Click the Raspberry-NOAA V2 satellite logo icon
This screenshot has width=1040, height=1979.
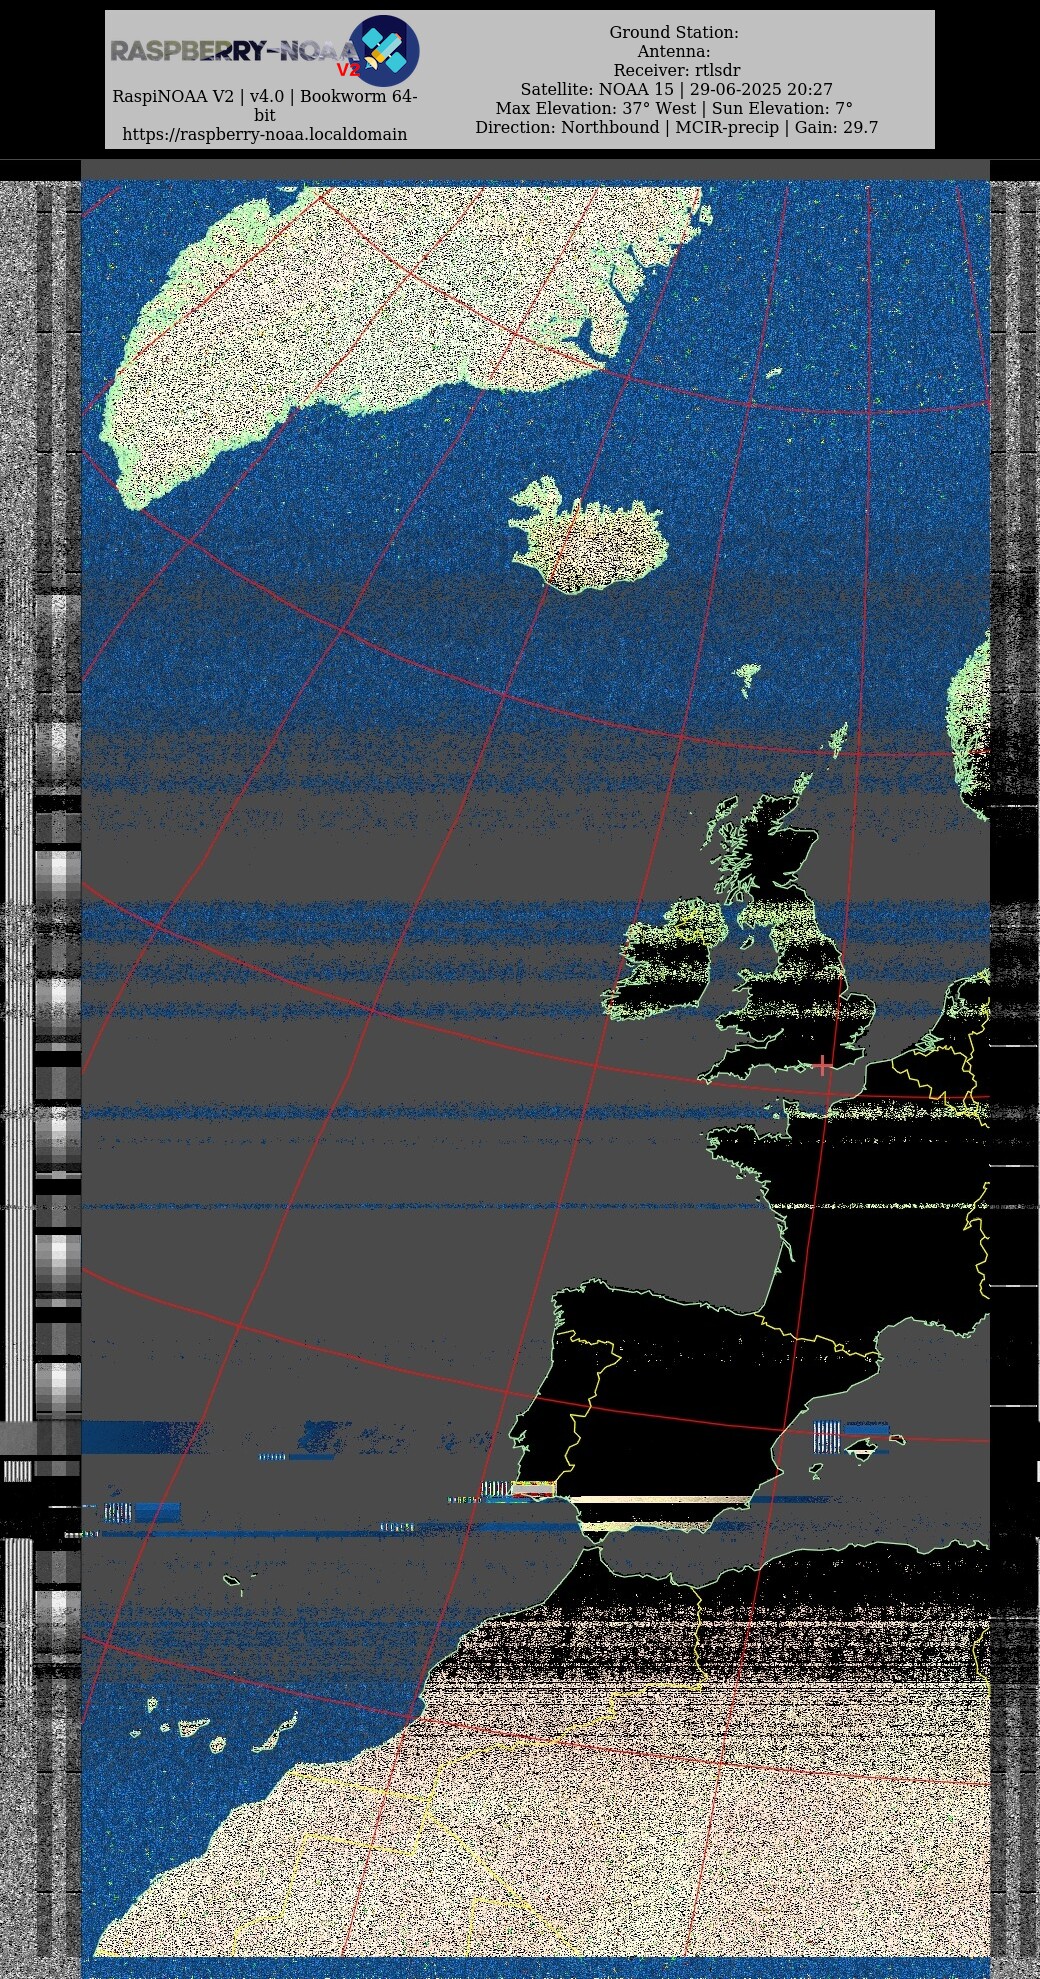pyautogui.click(x=384, y=50)
